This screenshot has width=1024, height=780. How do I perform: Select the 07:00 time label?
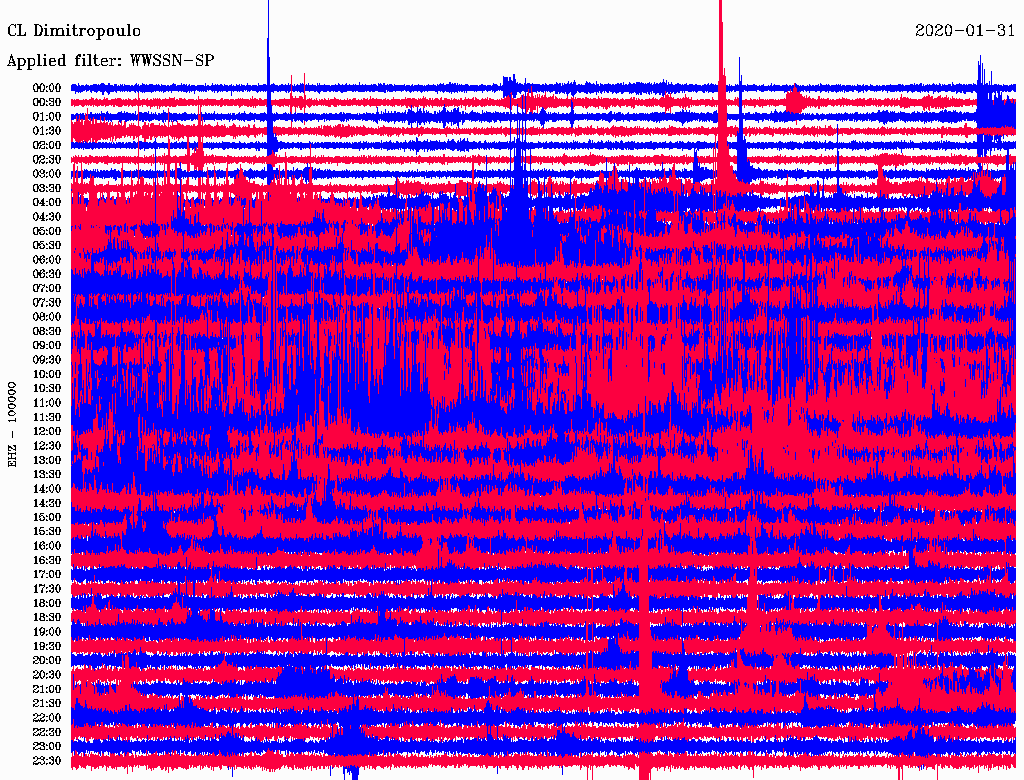(47, 288)
